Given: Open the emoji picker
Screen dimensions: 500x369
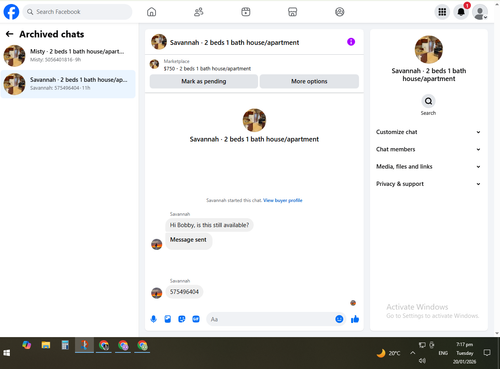Looking at the screenshot, I should click(339, 319).
